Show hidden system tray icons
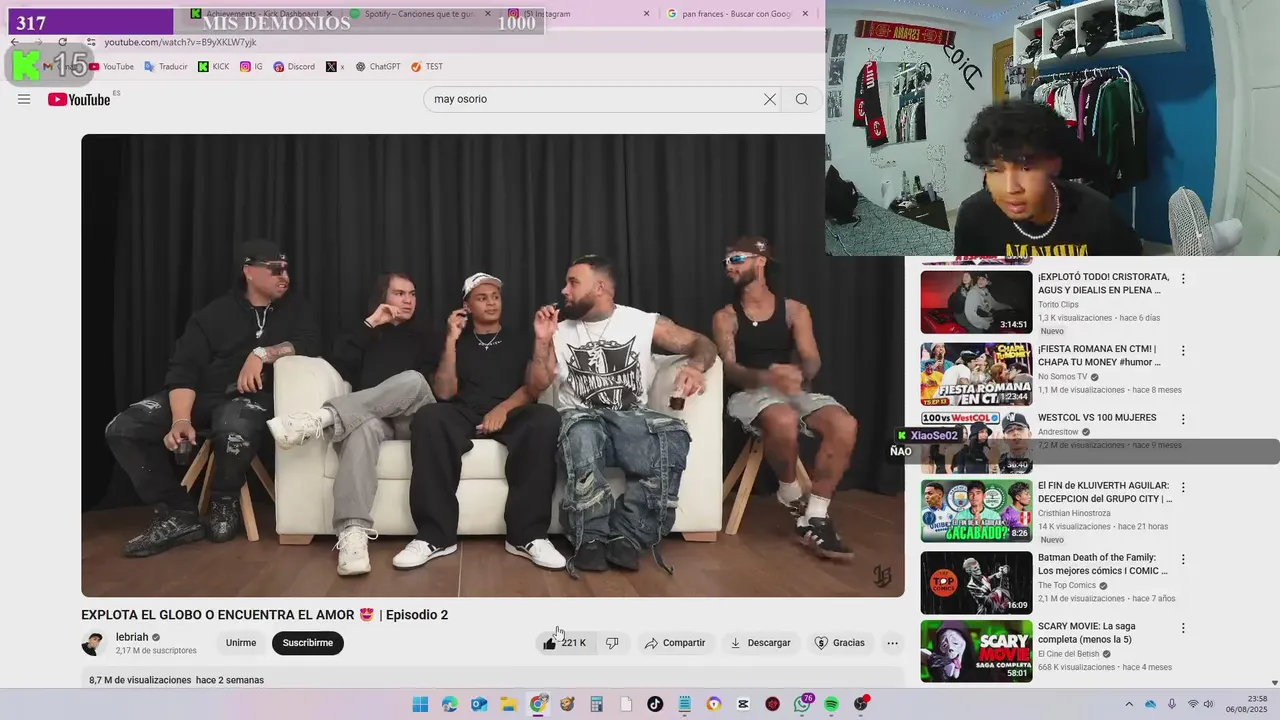 (1129, 704)
